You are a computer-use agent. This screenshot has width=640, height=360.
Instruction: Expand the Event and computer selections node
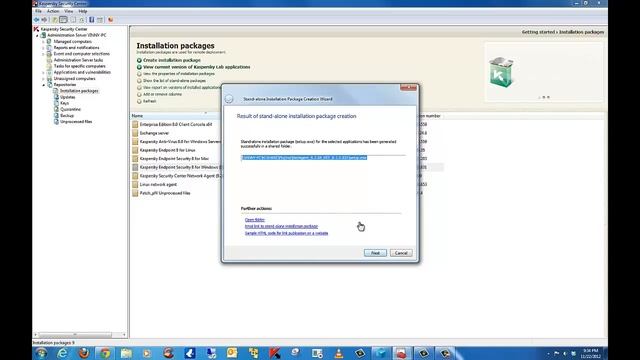(x=43, y=54)
